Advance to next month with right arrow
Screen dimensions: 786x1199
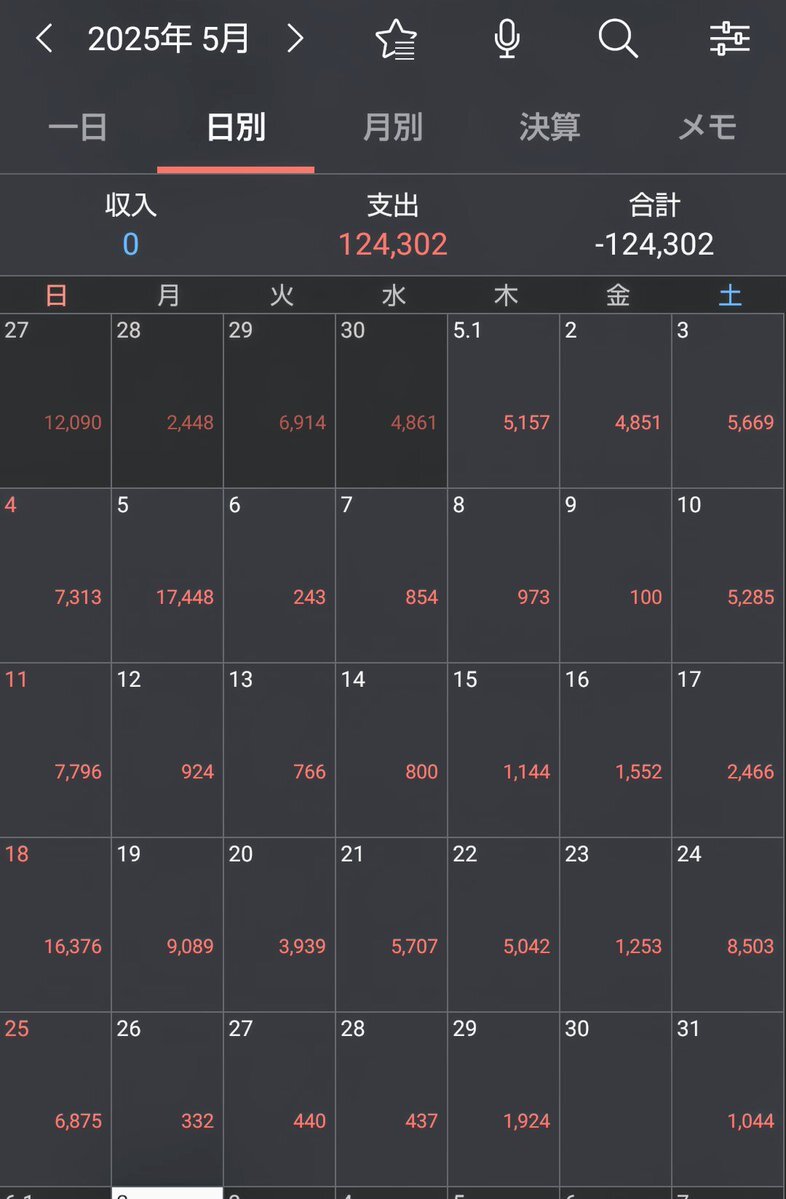click(295, 38)
